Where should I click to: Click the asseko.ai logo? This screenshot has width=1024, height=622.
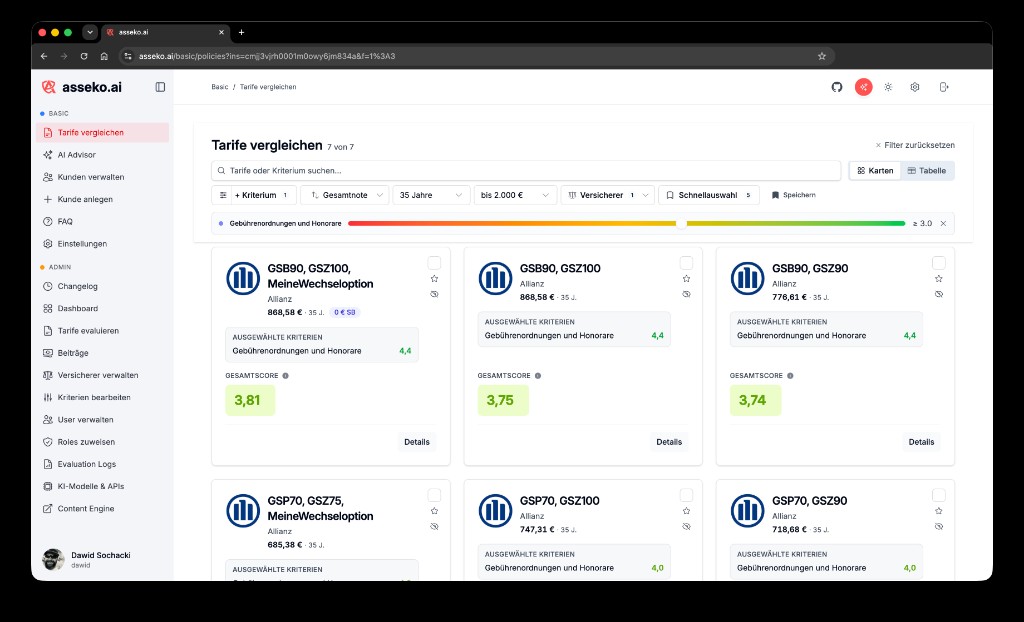pos(82,87)
